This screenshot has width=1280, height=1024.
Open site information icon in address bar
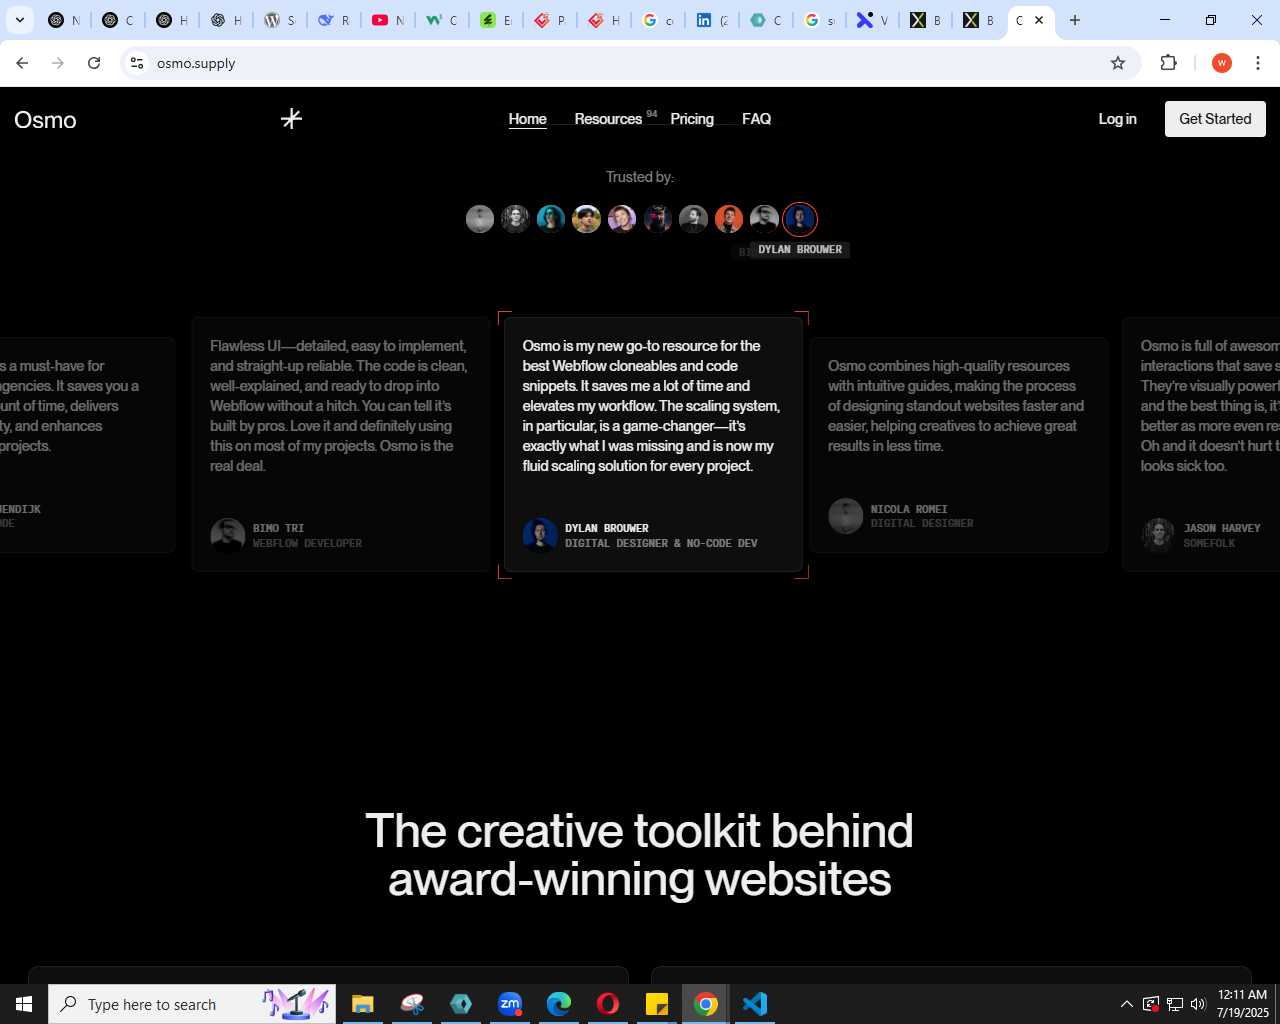(x=137, y=63)
